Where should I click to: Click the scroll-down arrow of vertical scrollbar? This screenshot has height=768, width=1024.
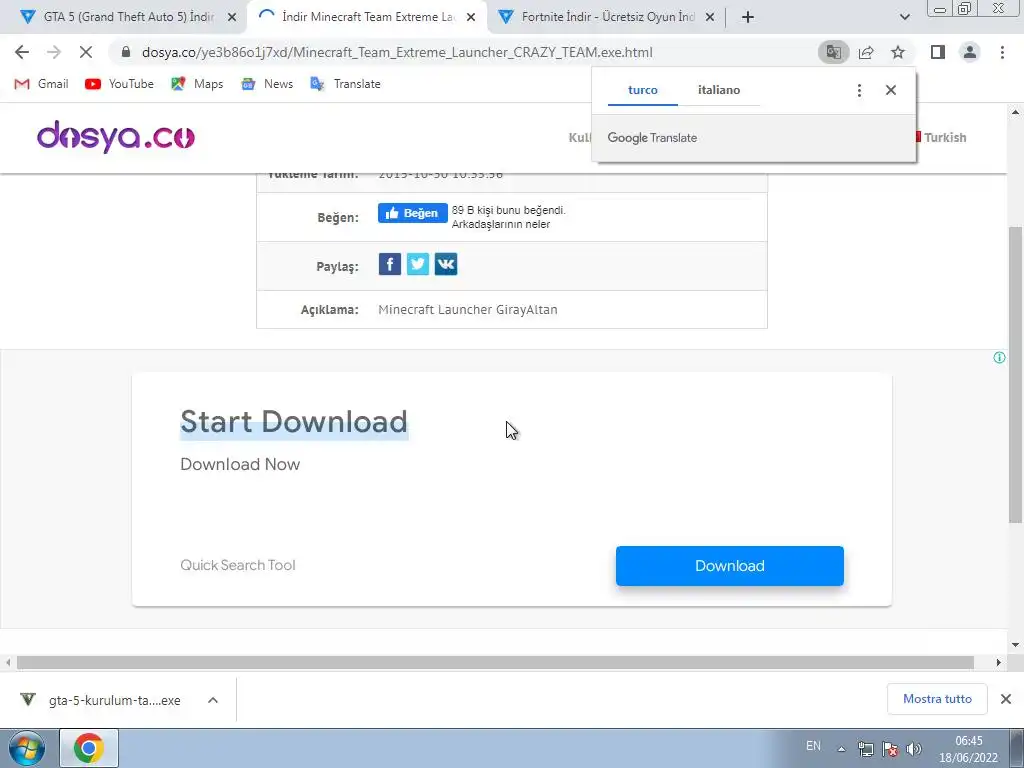point(1016,645)
